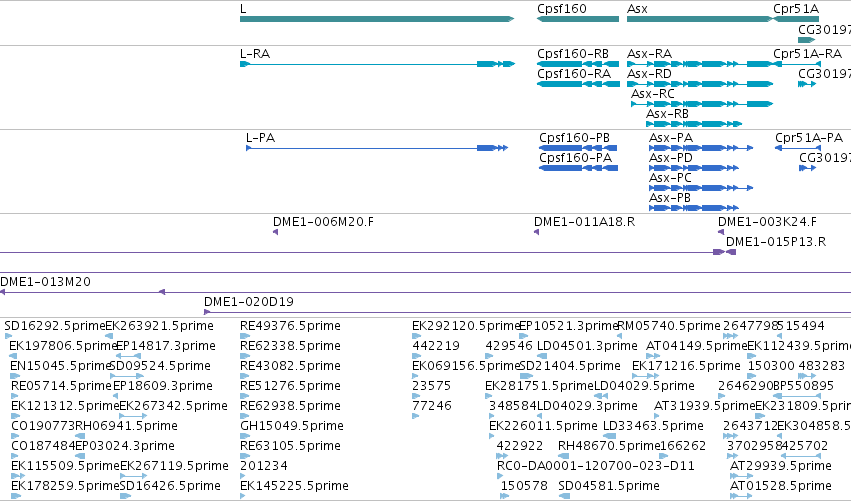Click the teal Asx gene bar
The height and width of the screenshot is (501, 851).
click(x=699, y=19)
